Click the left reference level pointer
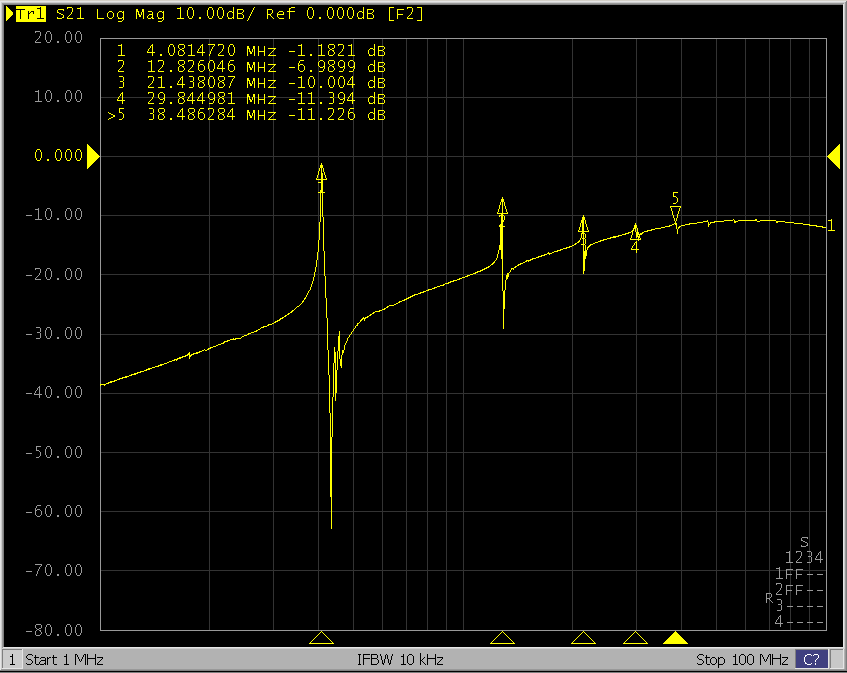 (x=92, y=156)
